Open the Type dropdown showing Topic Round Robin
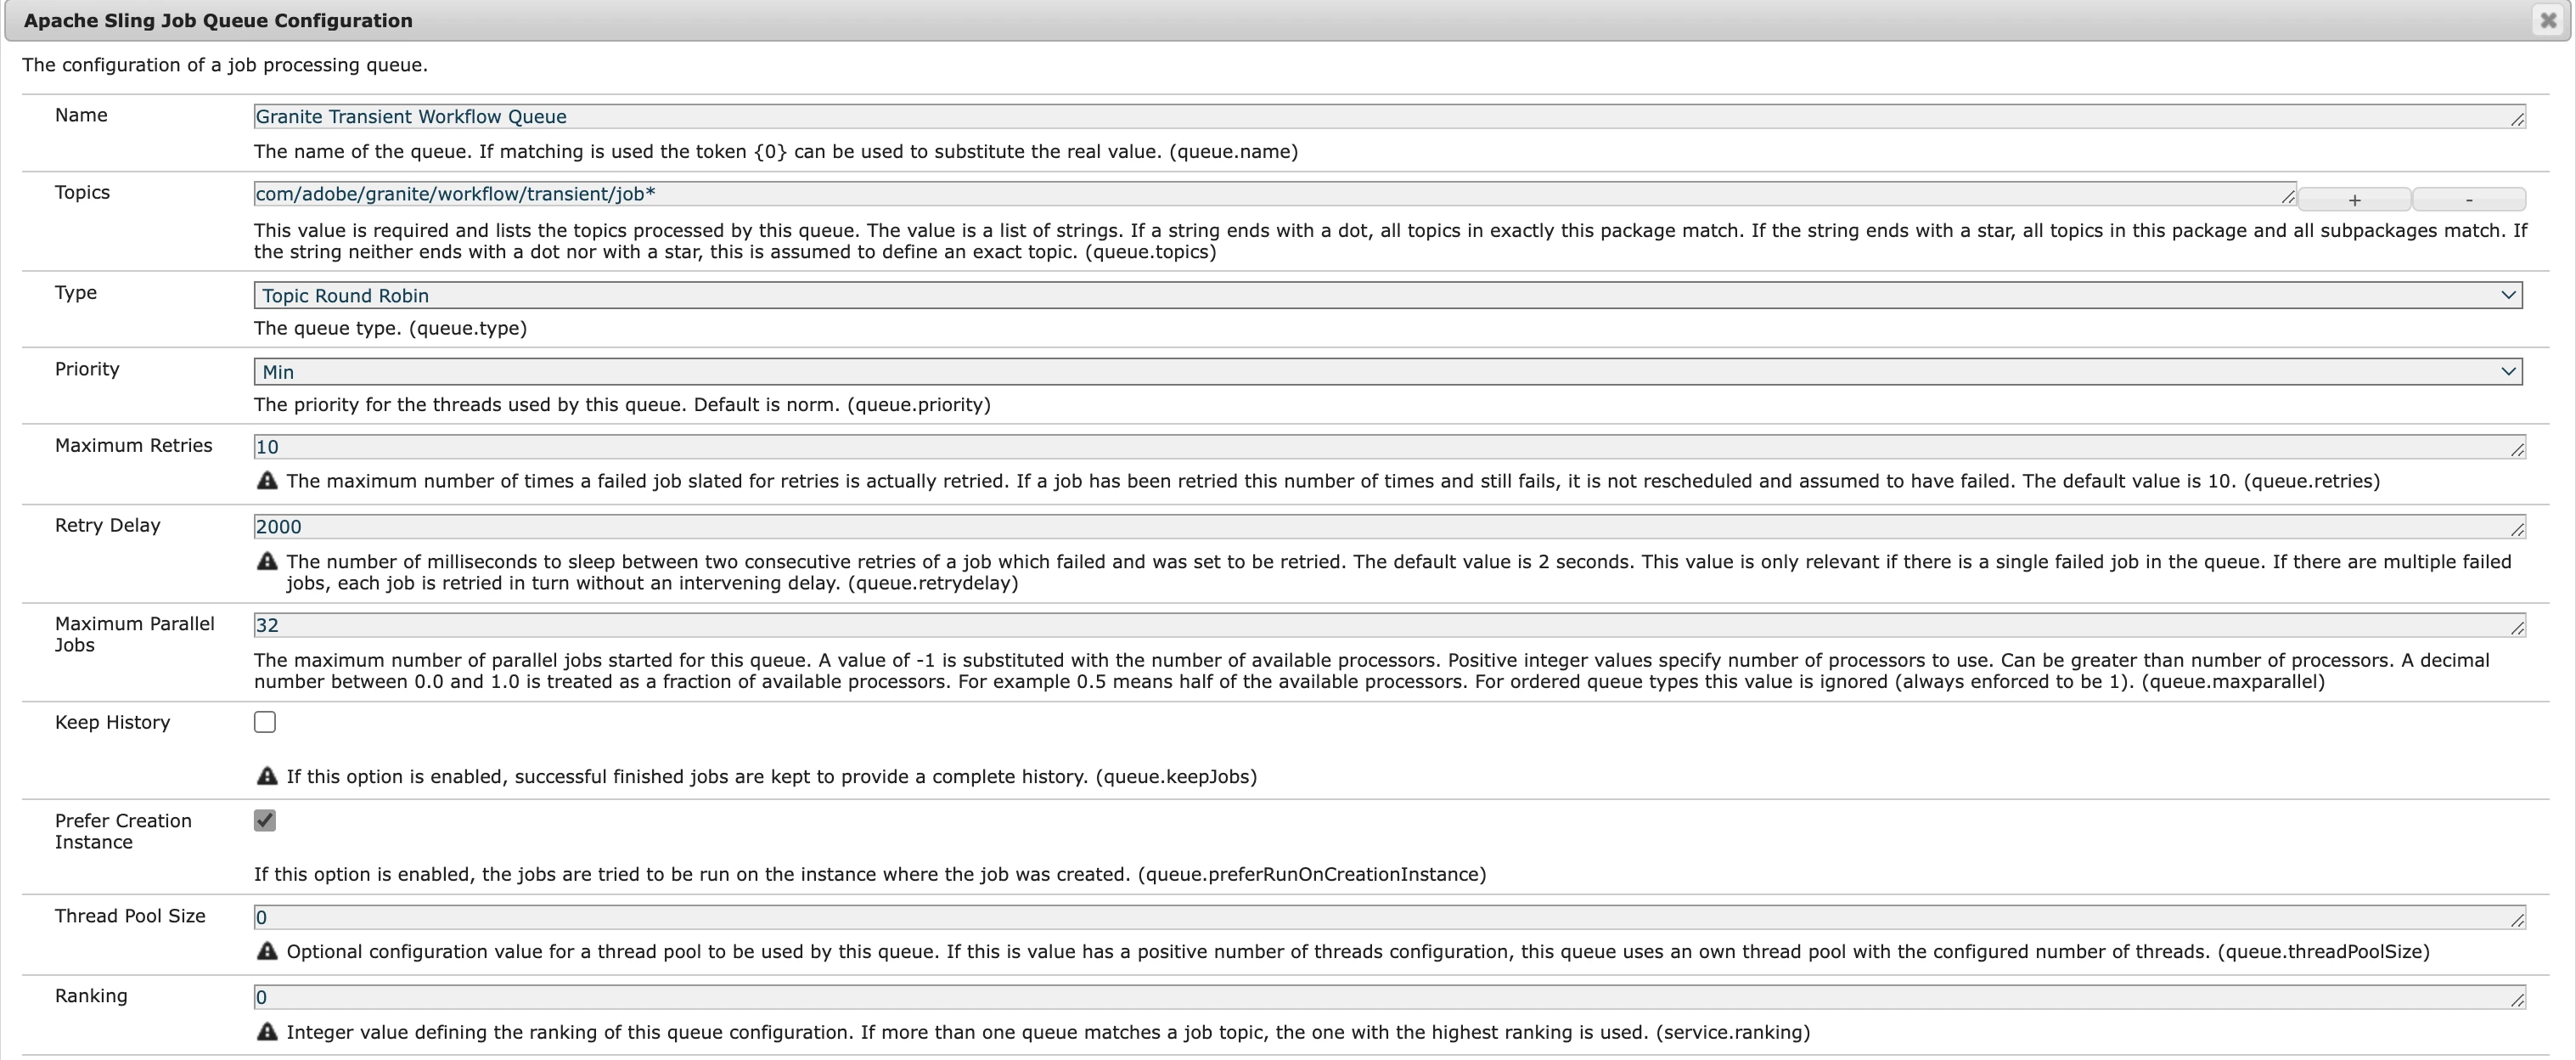 click(x=1387, y=295)
